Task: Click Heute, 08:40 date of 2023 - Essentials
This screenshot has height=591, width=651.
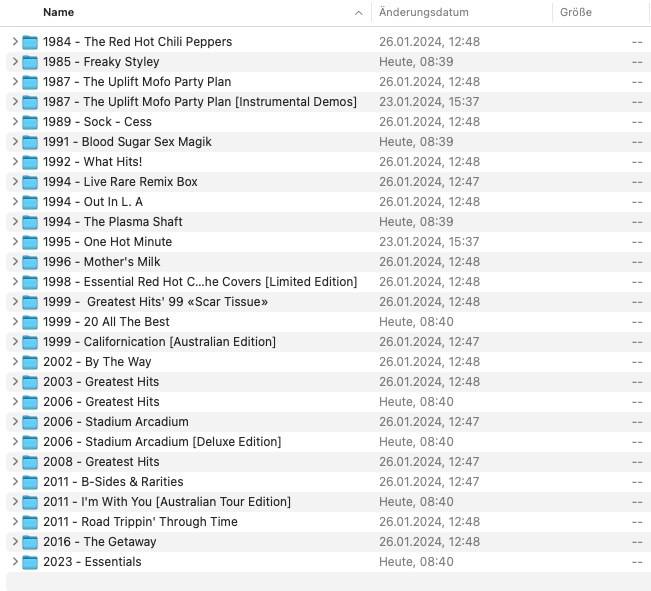Action: click(x=416, y=562)
